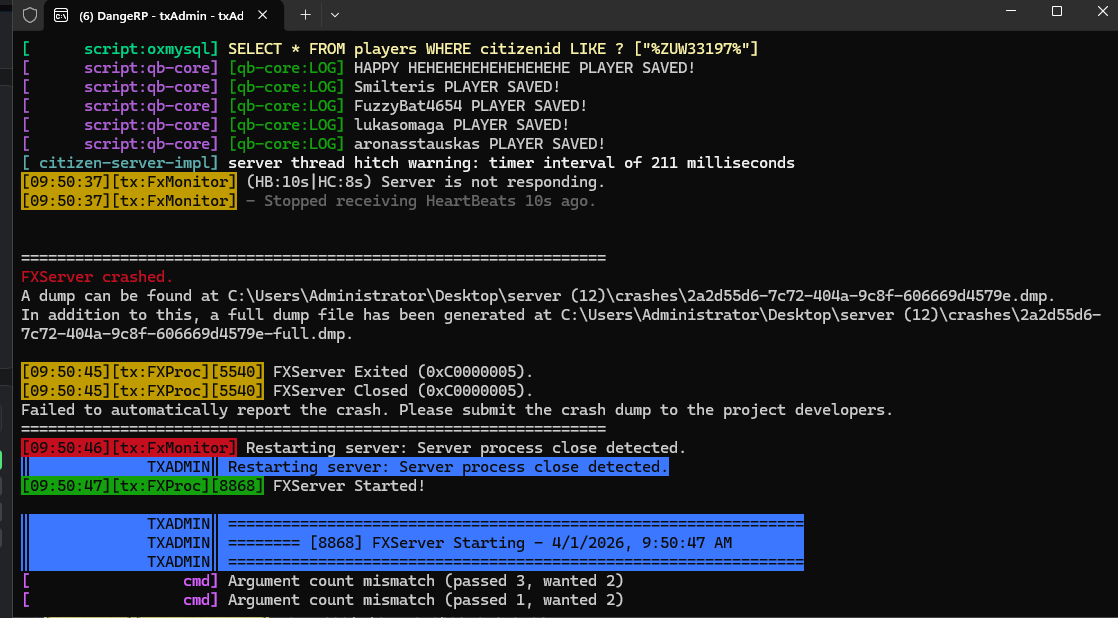Click the red 09:50:46 tx:FxMonitor timestamp badge
Screen dimensions: 1118x618
(x=128, y=448)
